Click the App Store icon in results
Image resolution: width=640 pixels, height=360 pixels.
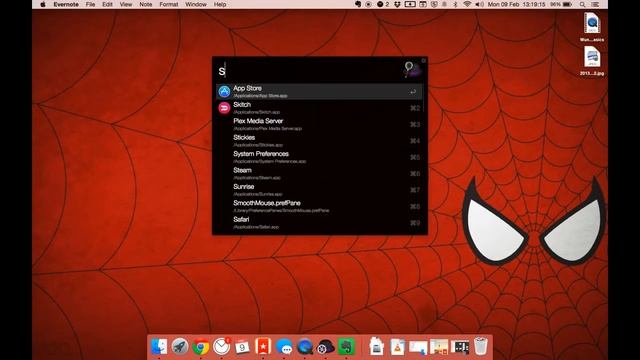[224, 91]
